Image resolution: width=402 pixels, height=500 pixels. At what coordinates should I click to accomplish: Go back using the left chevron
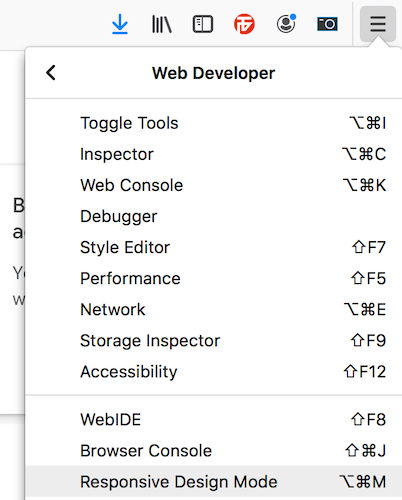[x=51, y=73]
